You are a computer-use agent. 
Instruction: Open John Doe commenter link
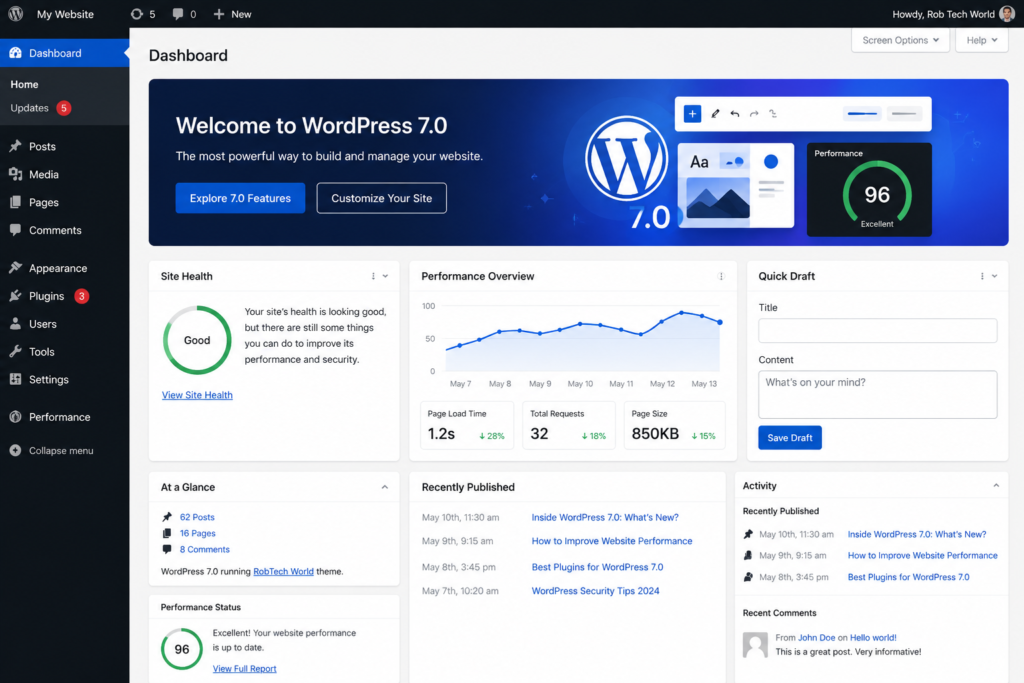(x=816, y=638)
